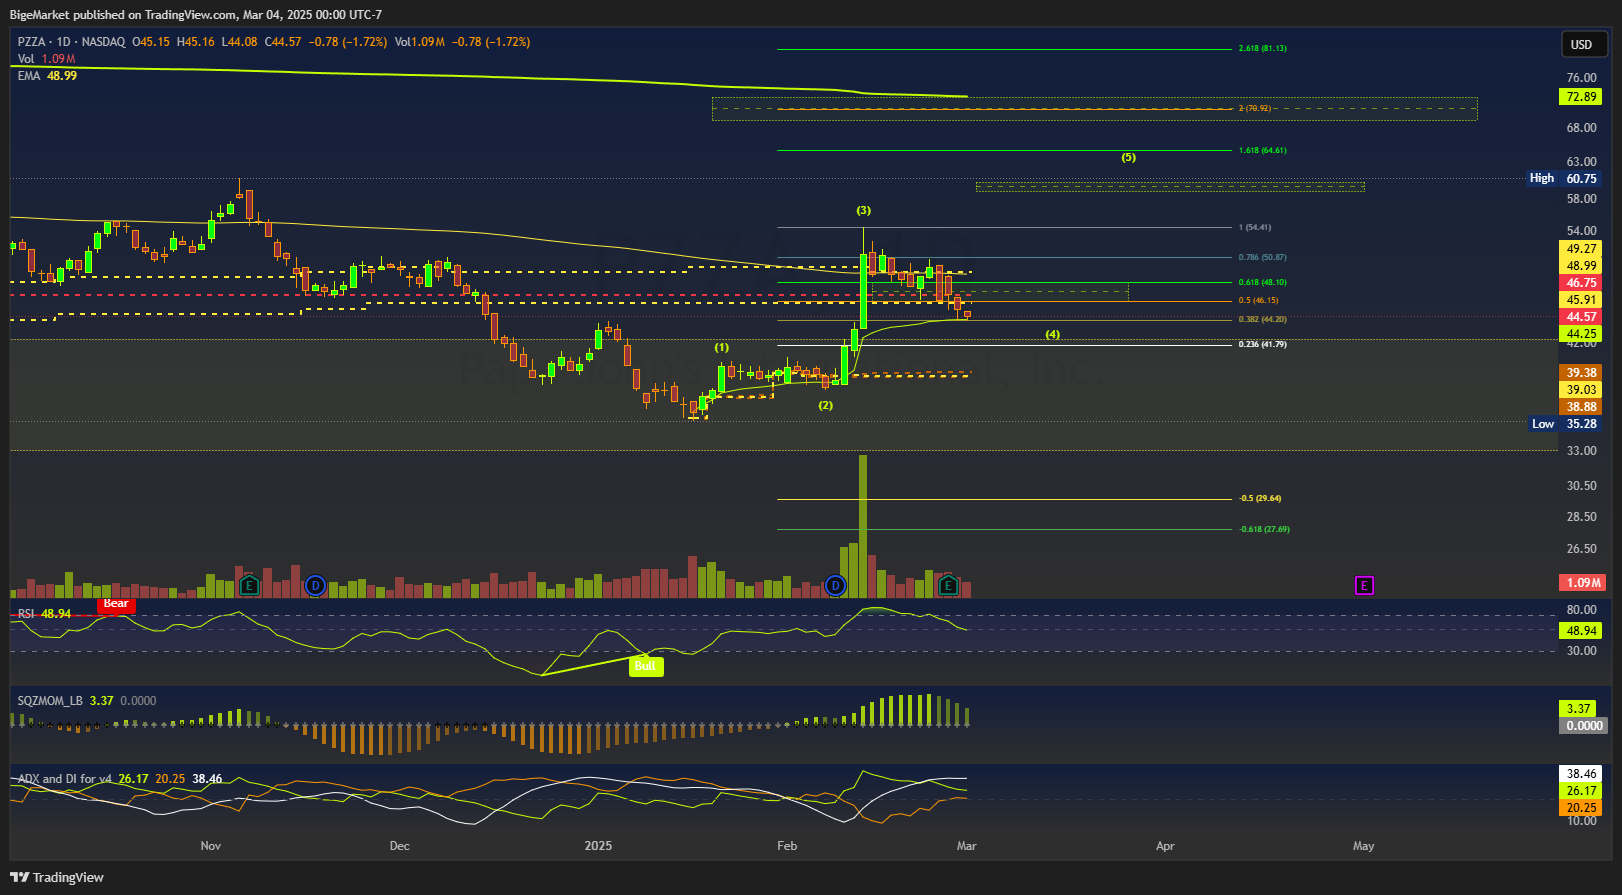Open the USD currency selector button
Image resolution: width=1622 pixels, height=895 pixels.
(x=1584, y=44)
